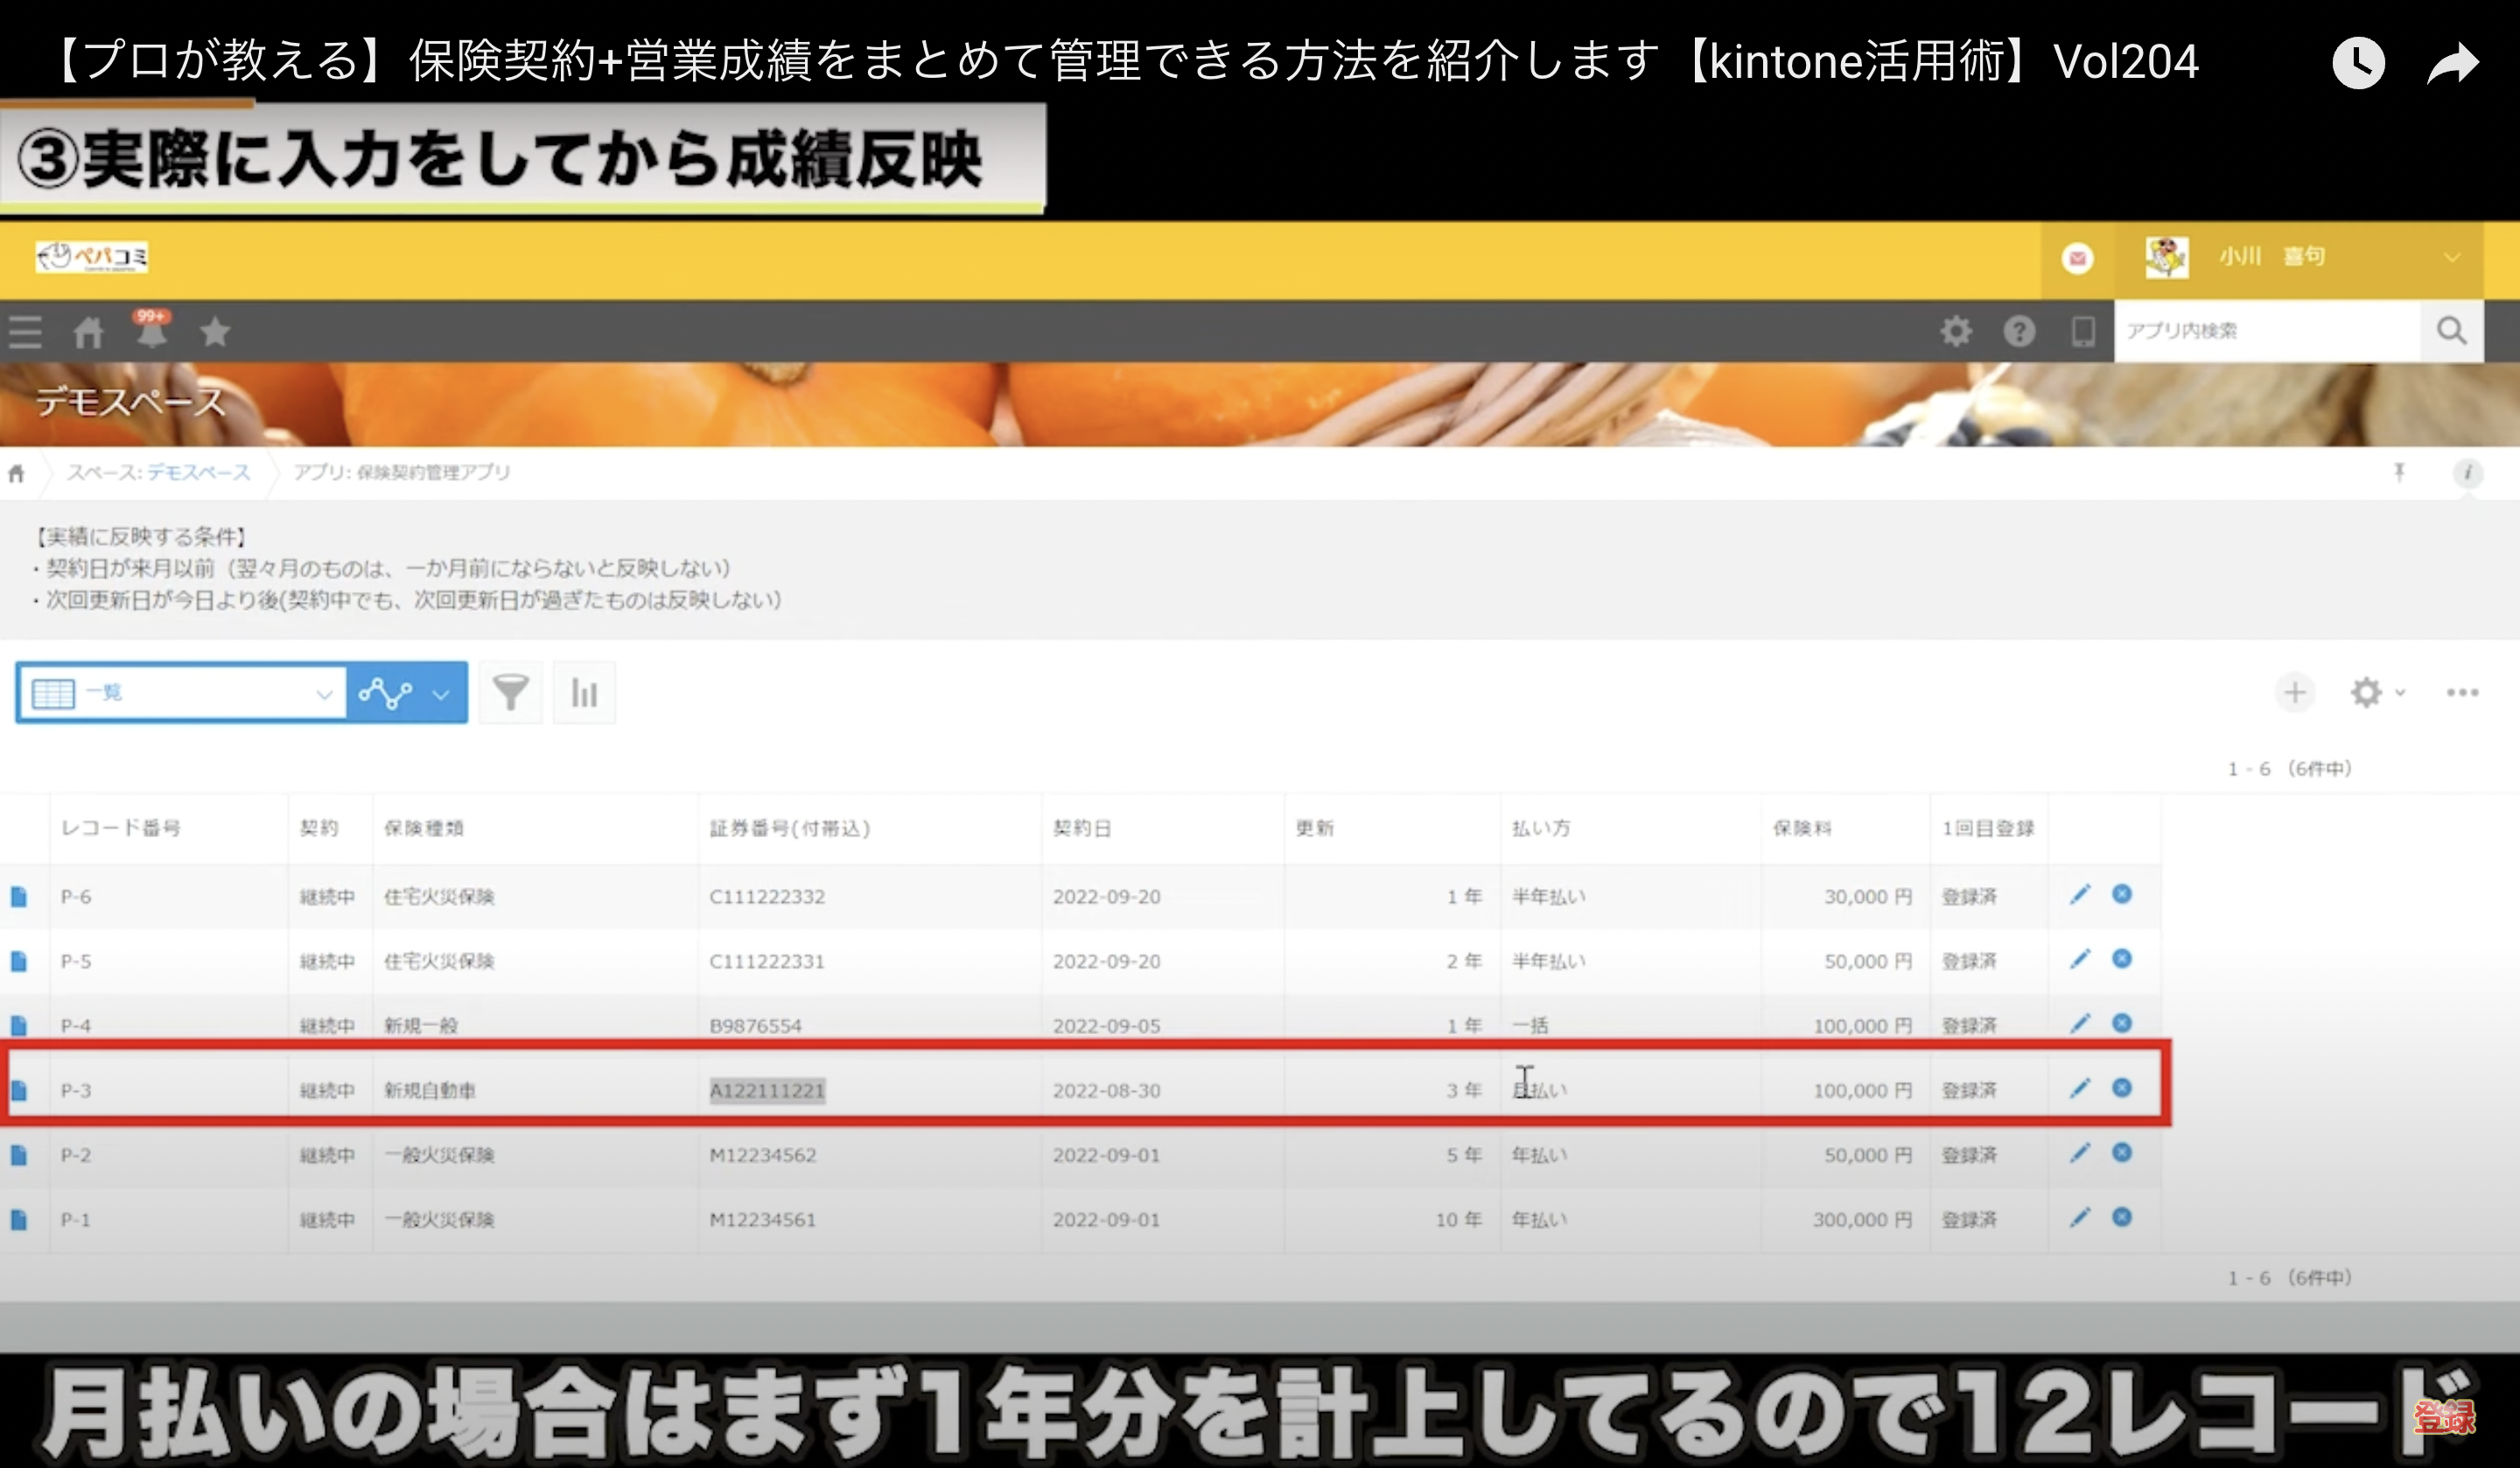Click the YouTube share arrow icon
Image resolution: width=2520 pixels, height=1468 pixels.
point(2454,64)
